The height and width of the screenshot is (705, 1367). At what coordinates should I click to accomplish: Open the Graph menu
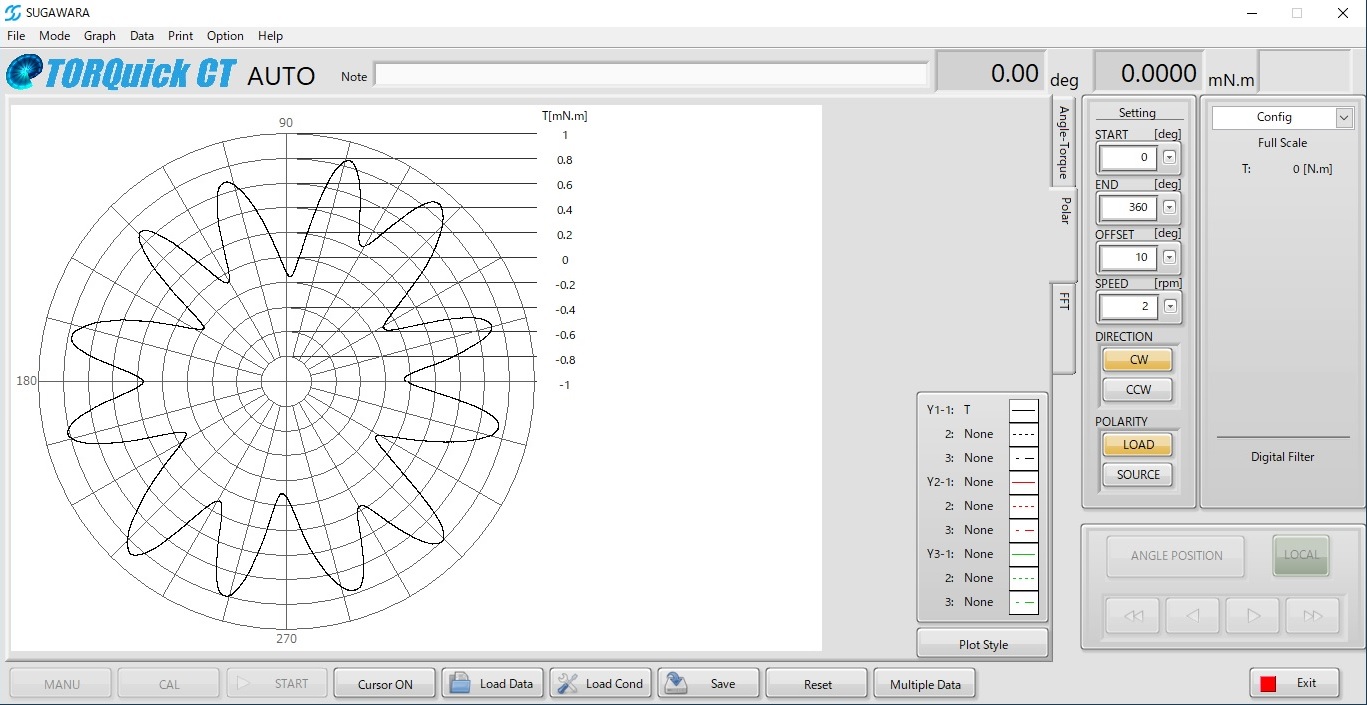pyautogui.click(x=100, y=35)
